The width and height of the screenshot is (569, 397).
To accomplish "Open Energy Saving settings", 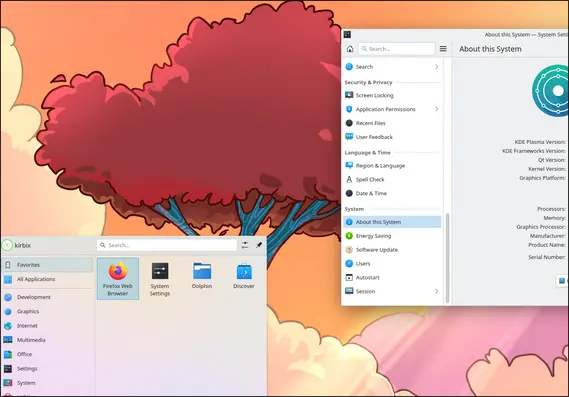I will click(392, 236).
